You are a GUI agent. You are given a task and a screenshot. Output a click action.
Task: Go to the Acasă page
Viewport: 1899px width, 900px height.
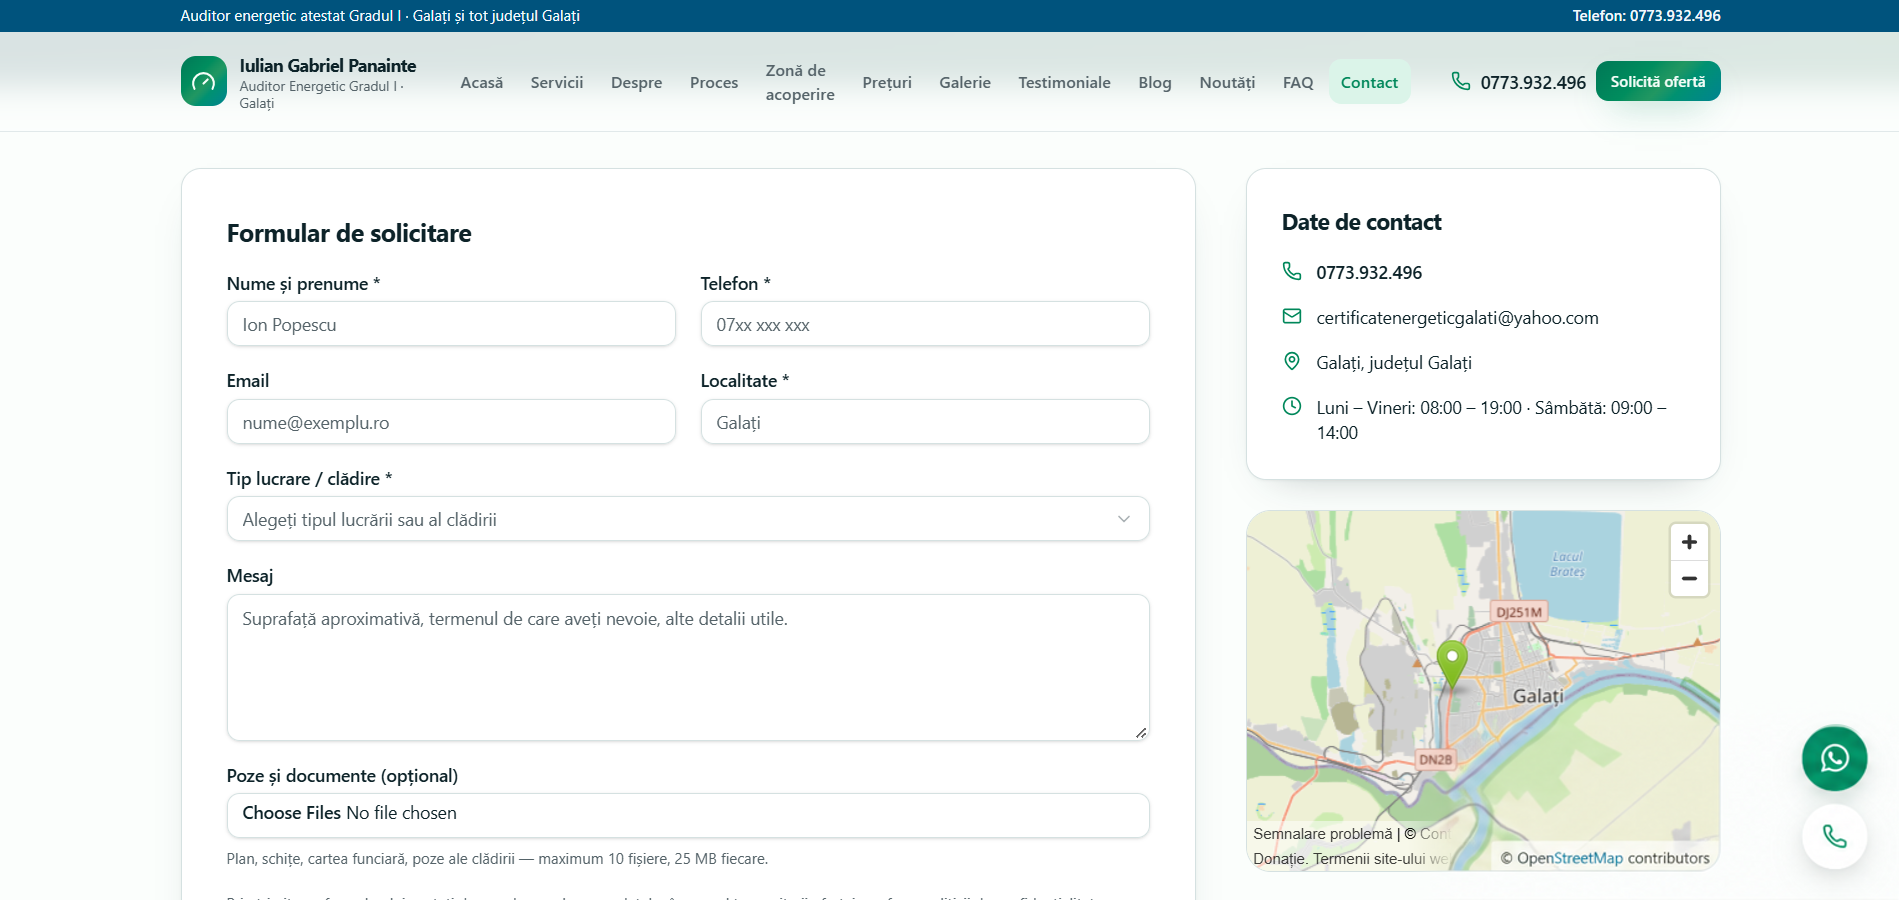click(482, 83)
